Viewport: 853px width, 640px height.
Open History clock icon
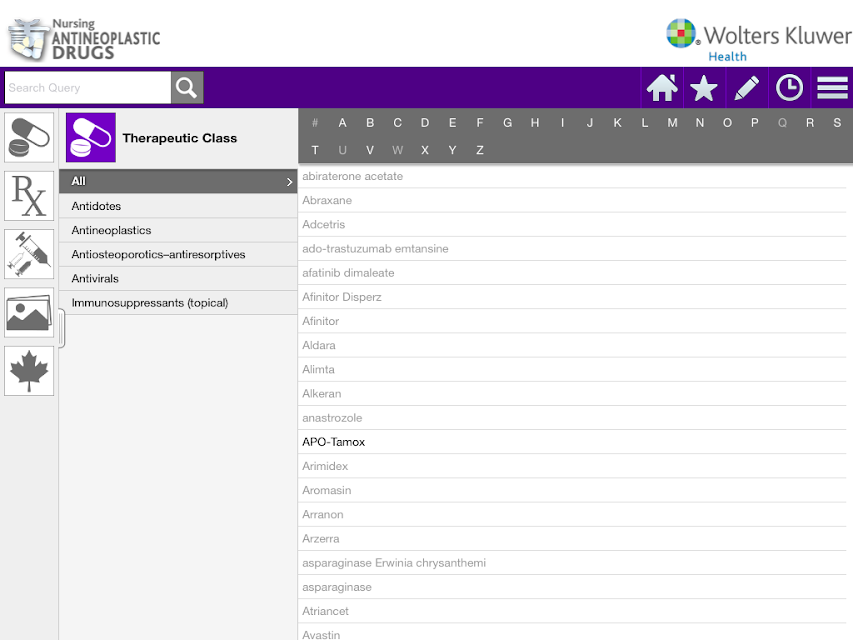tap(789, 88)
